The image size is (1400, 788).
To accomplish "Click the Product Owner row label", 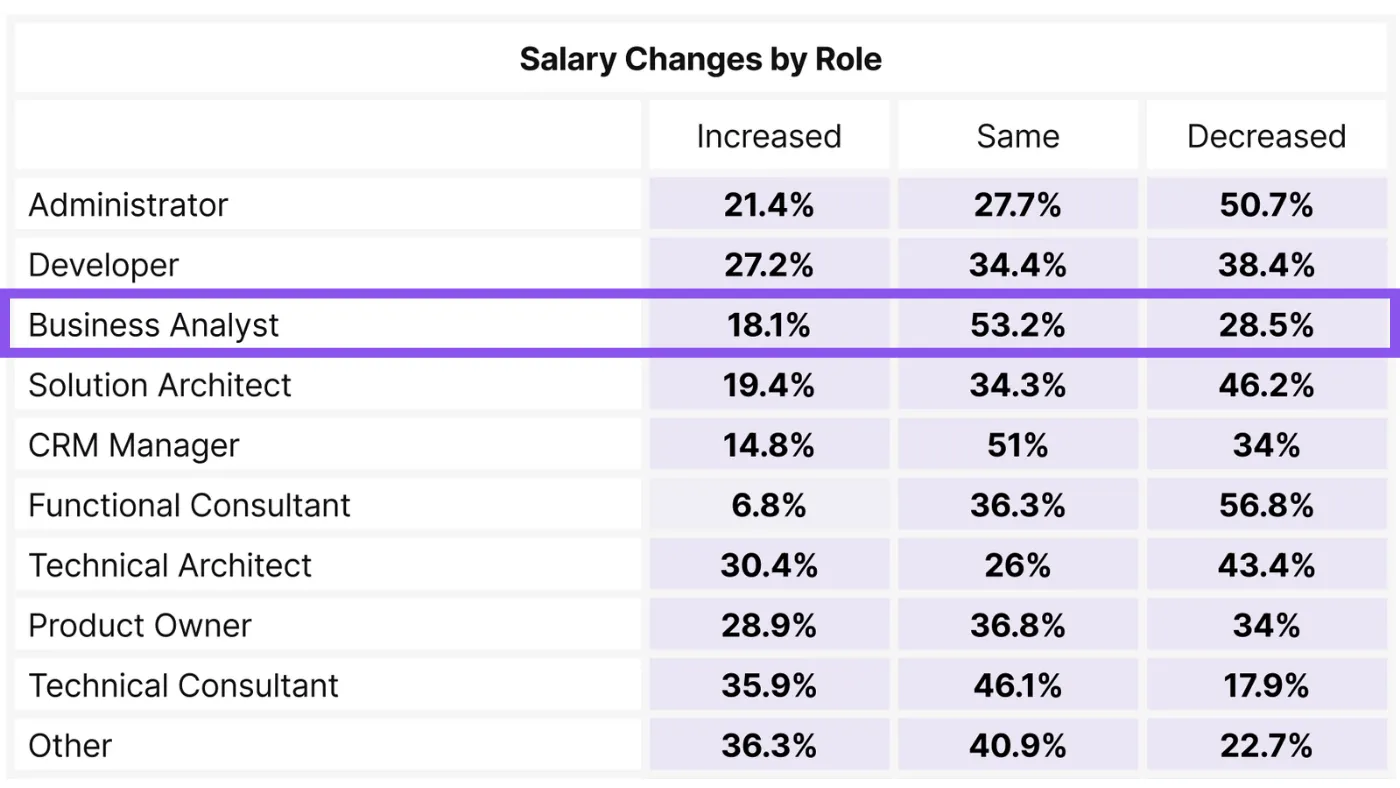I will point(140,625).
